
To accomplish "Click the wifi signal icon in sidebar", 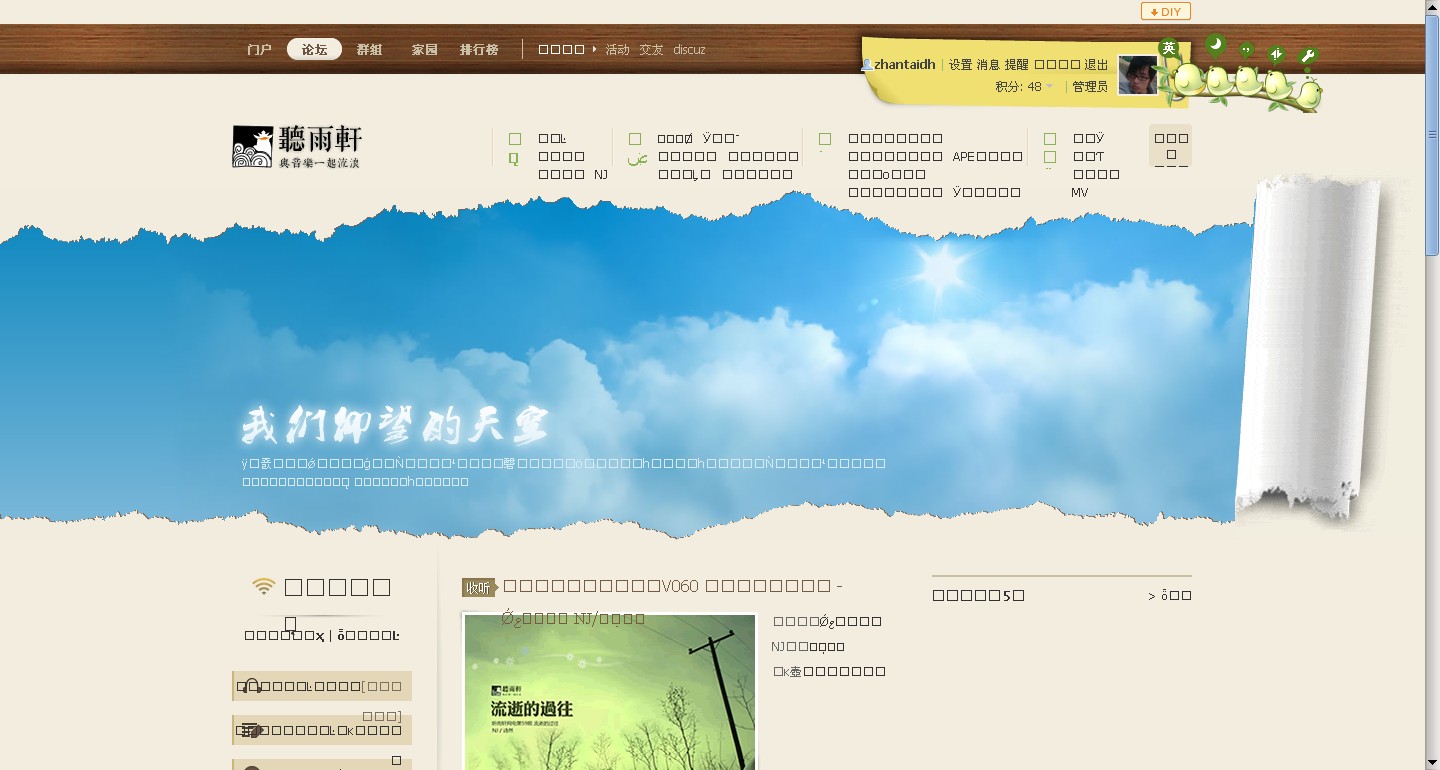I will (x=263, y=586).
